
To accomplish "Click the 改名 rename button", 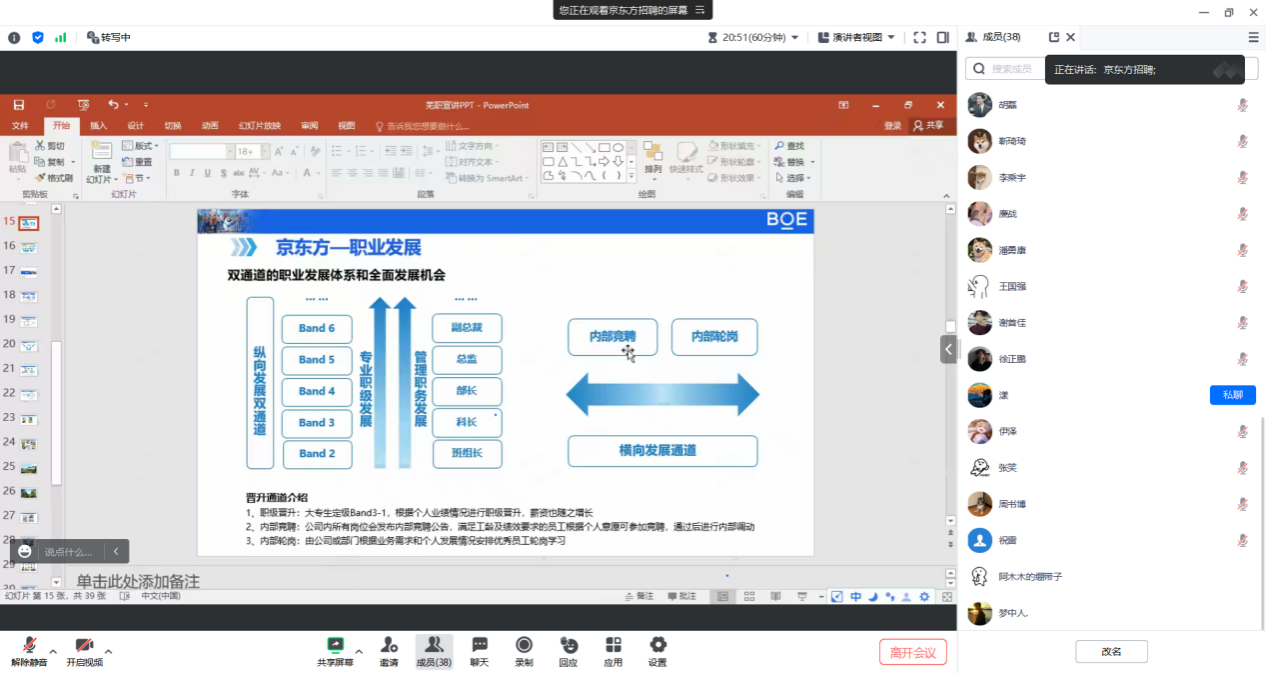I will click(1111, 651).
